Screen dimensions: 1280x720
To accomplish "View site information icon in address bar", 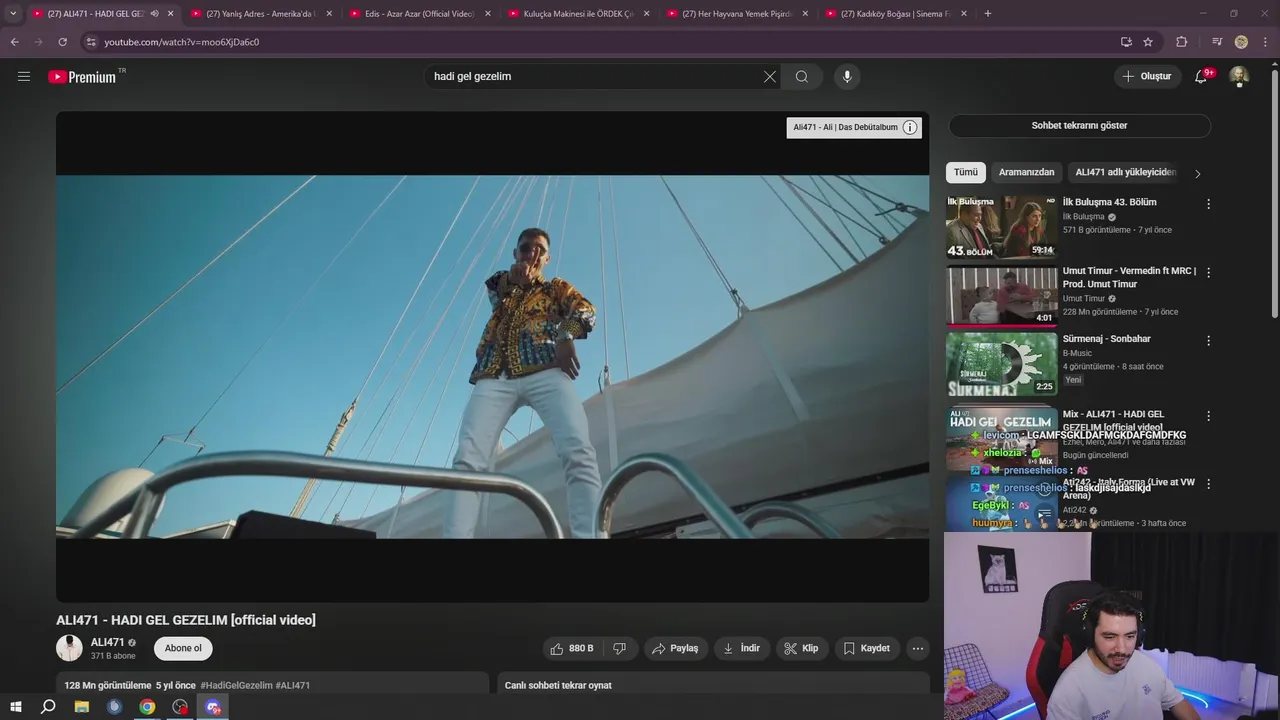I will tap(91, 42).
